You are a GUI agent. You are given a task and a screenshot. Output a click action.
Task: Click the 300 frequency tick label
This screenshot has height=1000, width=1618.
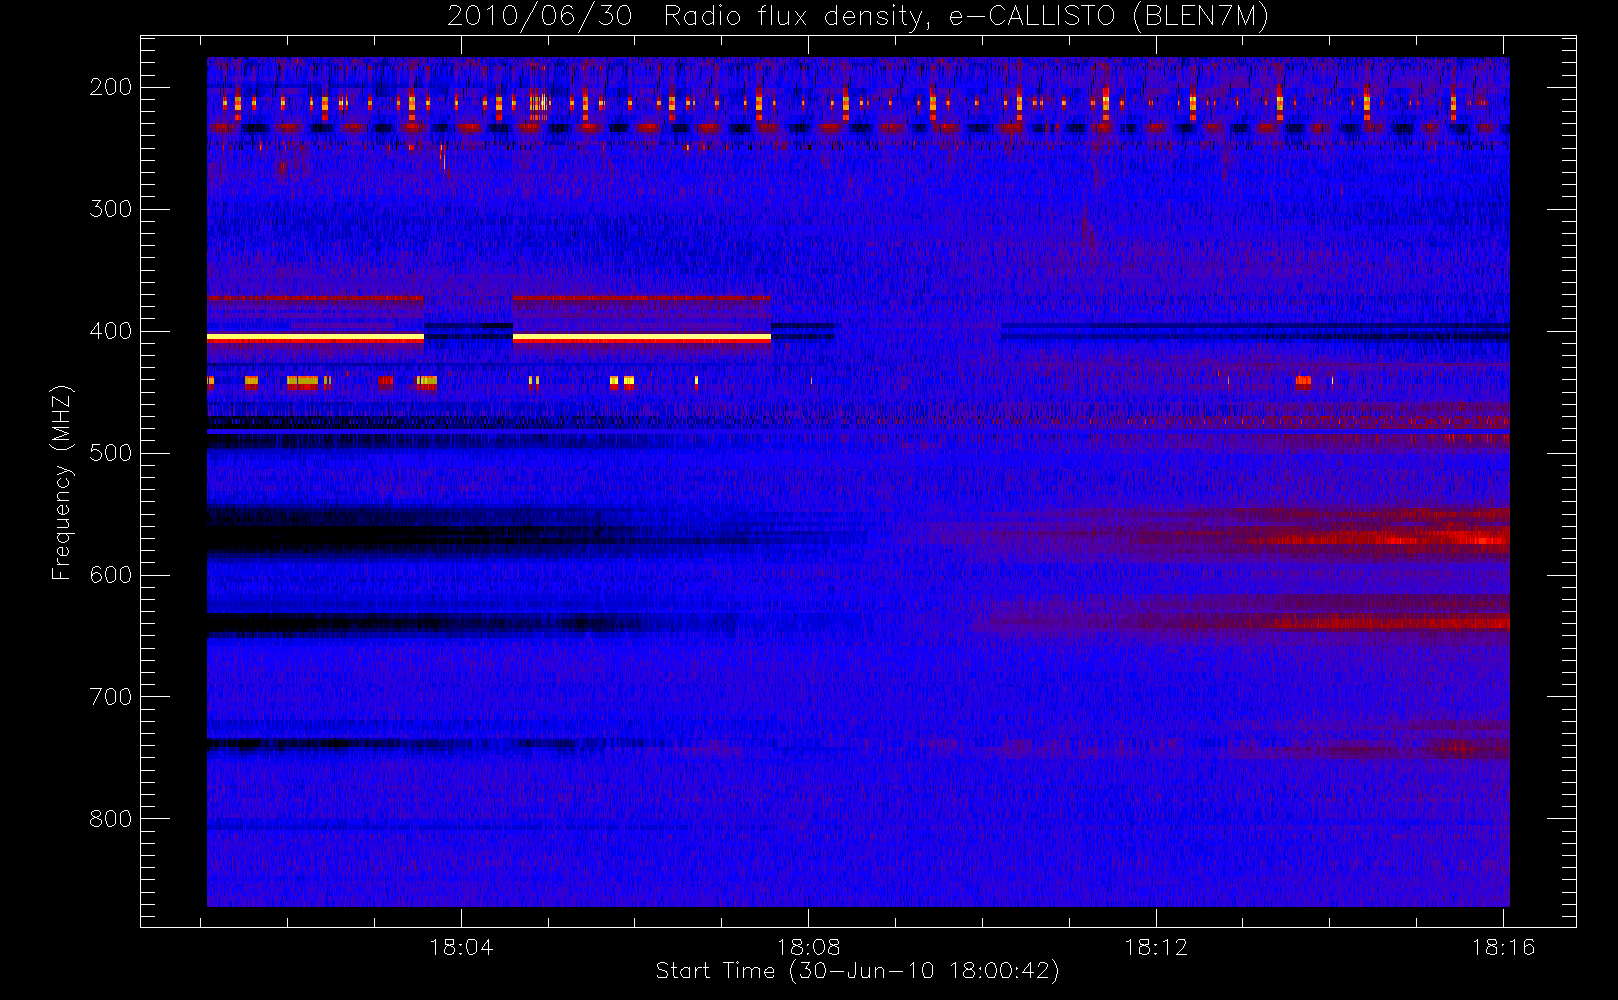(111, 209)
